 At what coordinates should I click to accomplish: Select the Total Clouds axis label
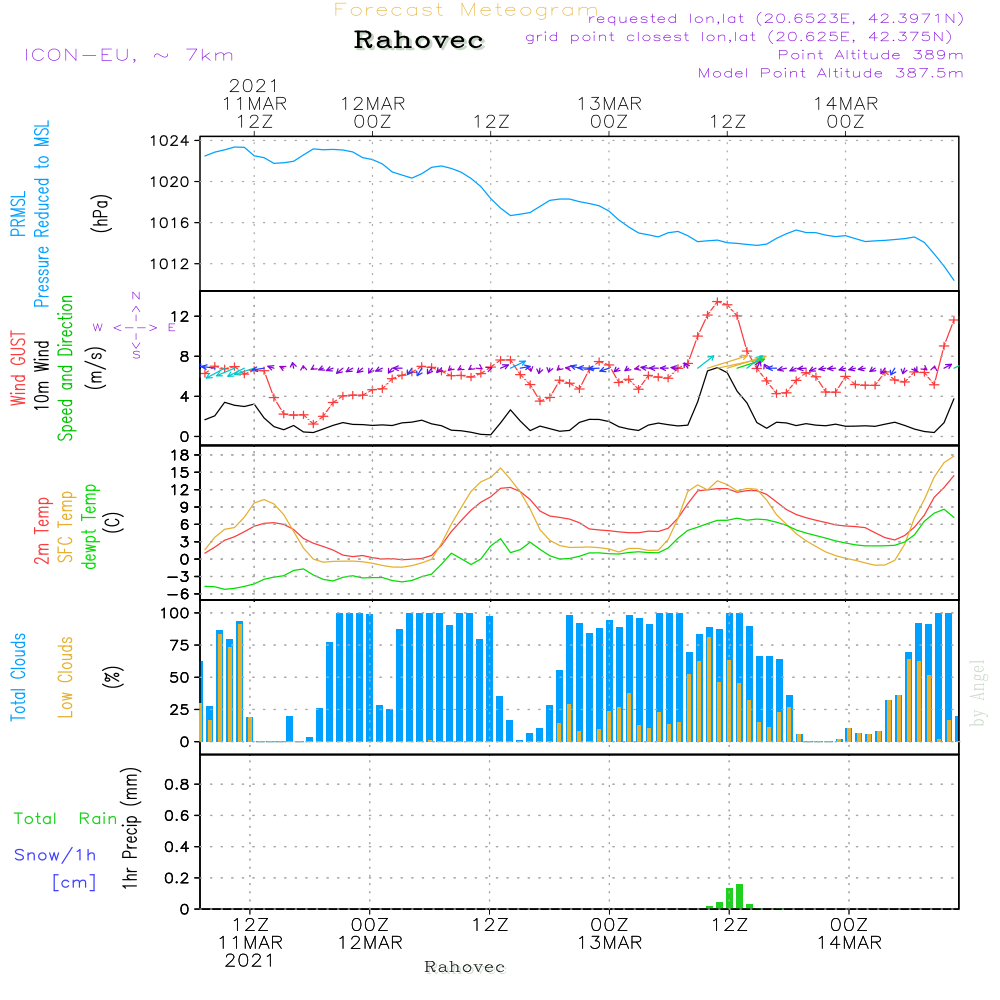[x=17, y=677]
